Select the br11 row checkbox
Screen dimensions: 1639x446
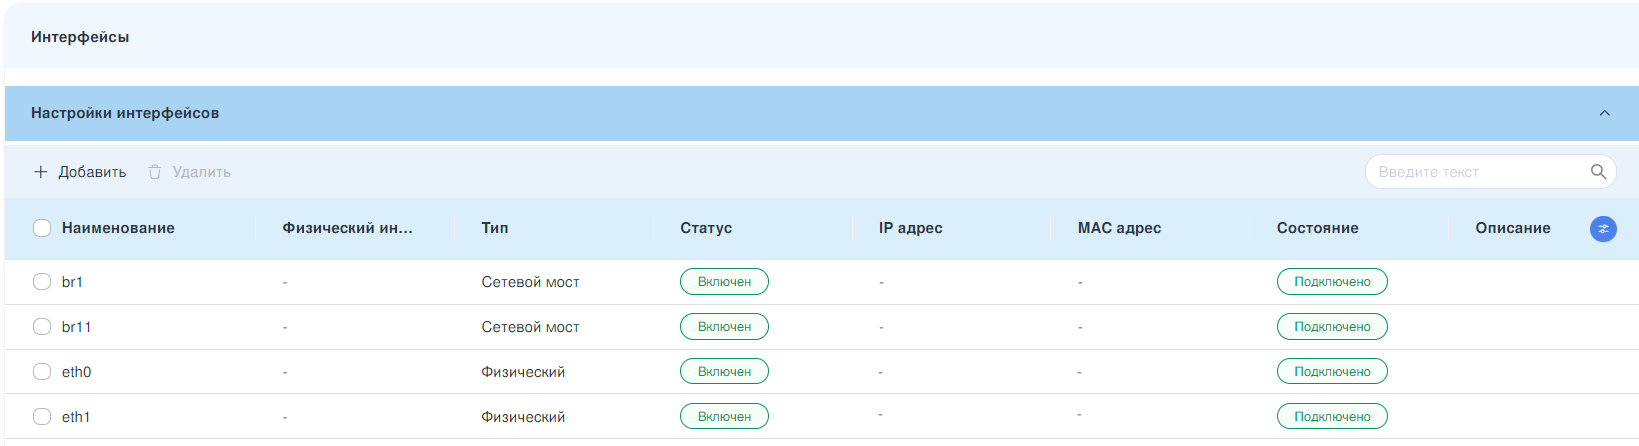click(x=42, y=327)
